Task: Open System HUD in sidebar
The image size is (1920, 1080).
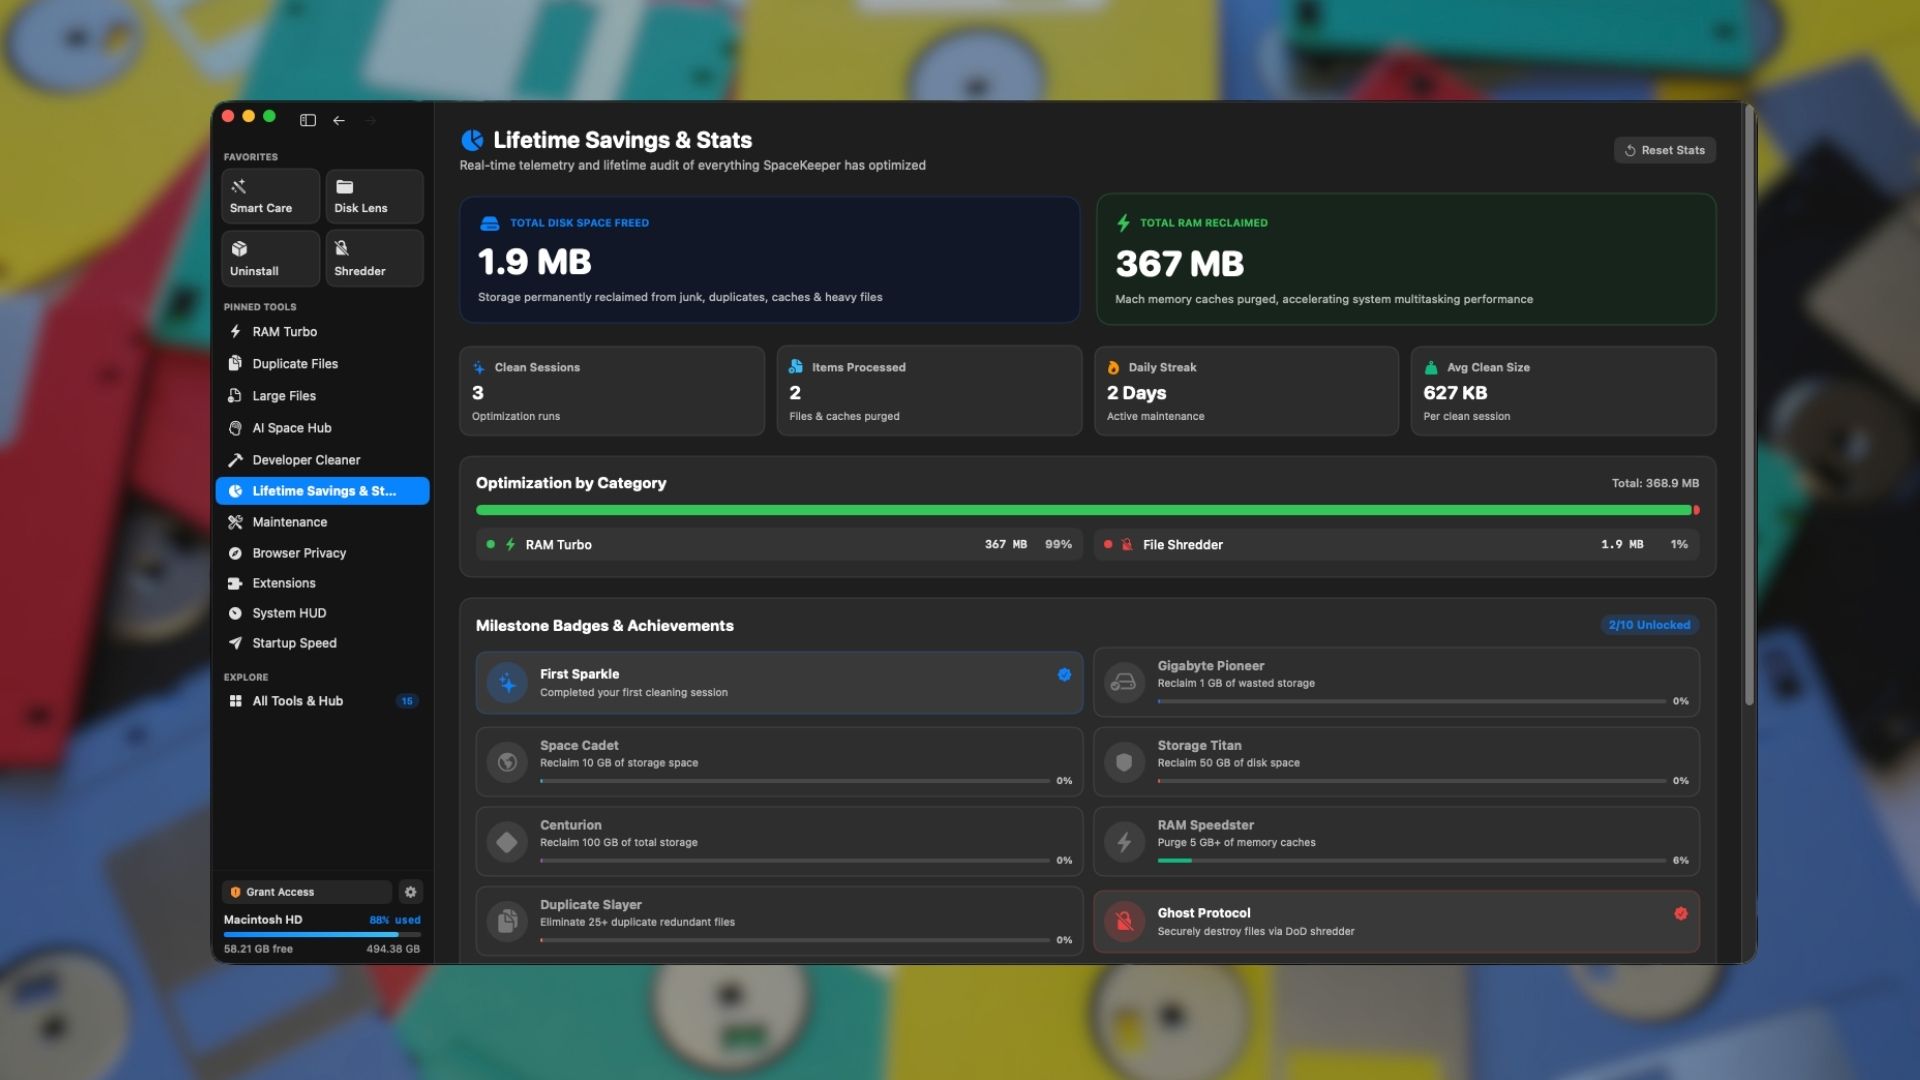Action: pyautogui.click(x=322, y=613)
